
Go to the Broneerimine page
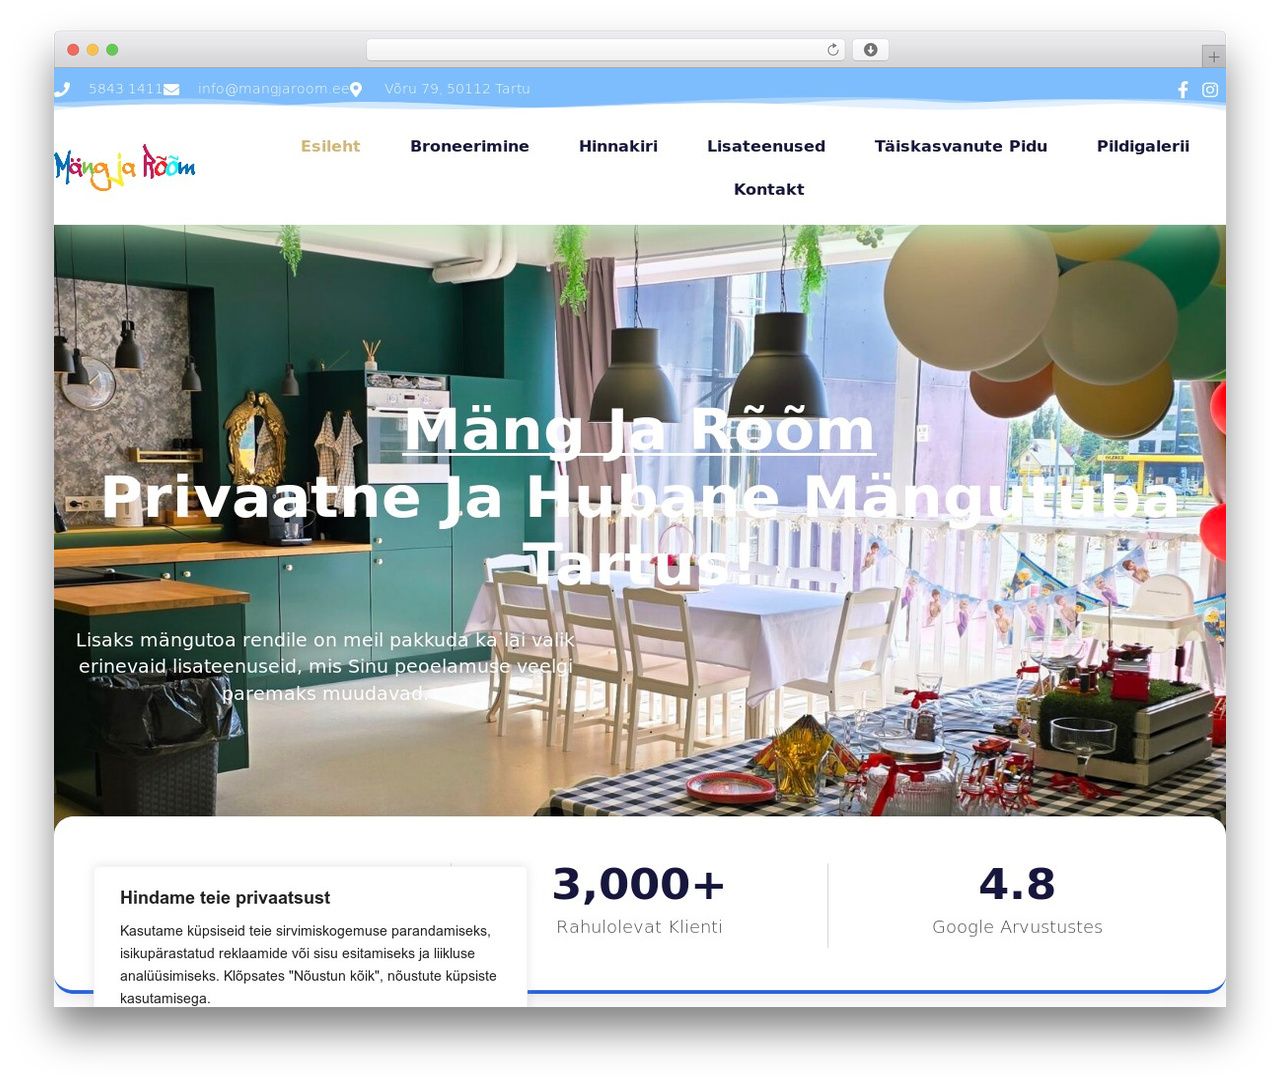click(x=469, y=146)
